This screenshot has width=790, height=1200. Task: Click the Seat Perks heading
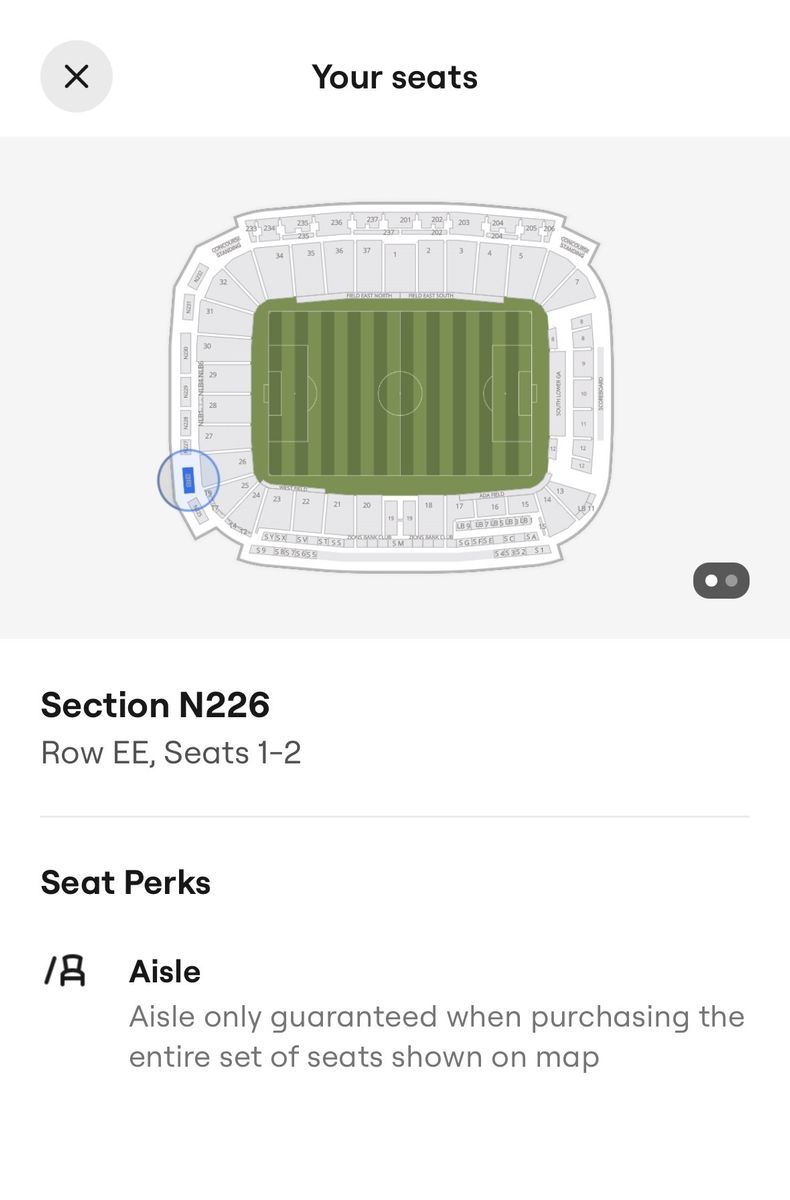tap(125, 882)
